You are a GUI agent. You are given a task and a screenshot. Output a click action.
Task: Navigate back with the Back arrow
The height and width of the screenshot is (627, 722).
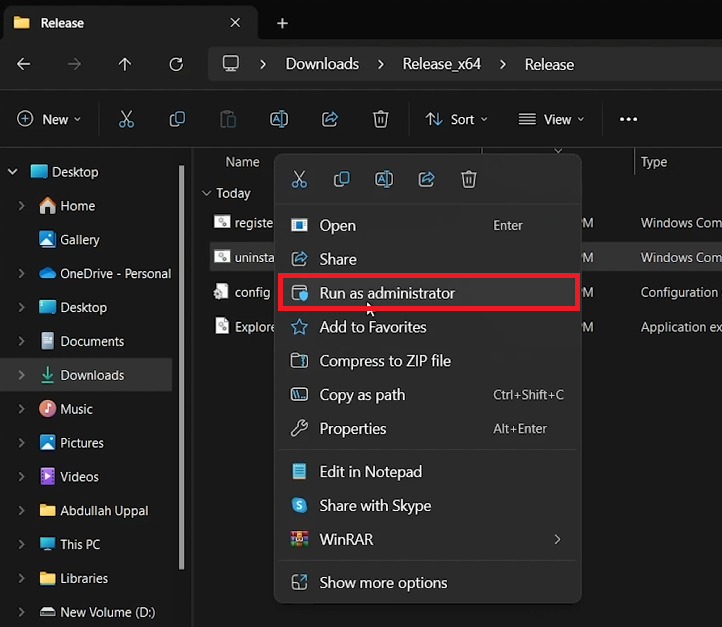[24, 64]
